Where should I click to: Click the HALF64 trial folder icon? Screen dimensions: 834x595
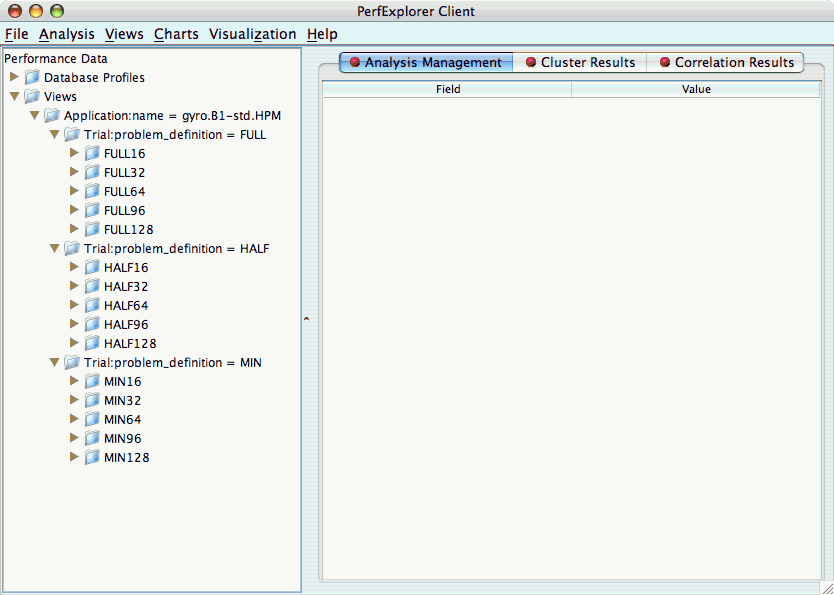pyautogui.click(x=92, y=306)
